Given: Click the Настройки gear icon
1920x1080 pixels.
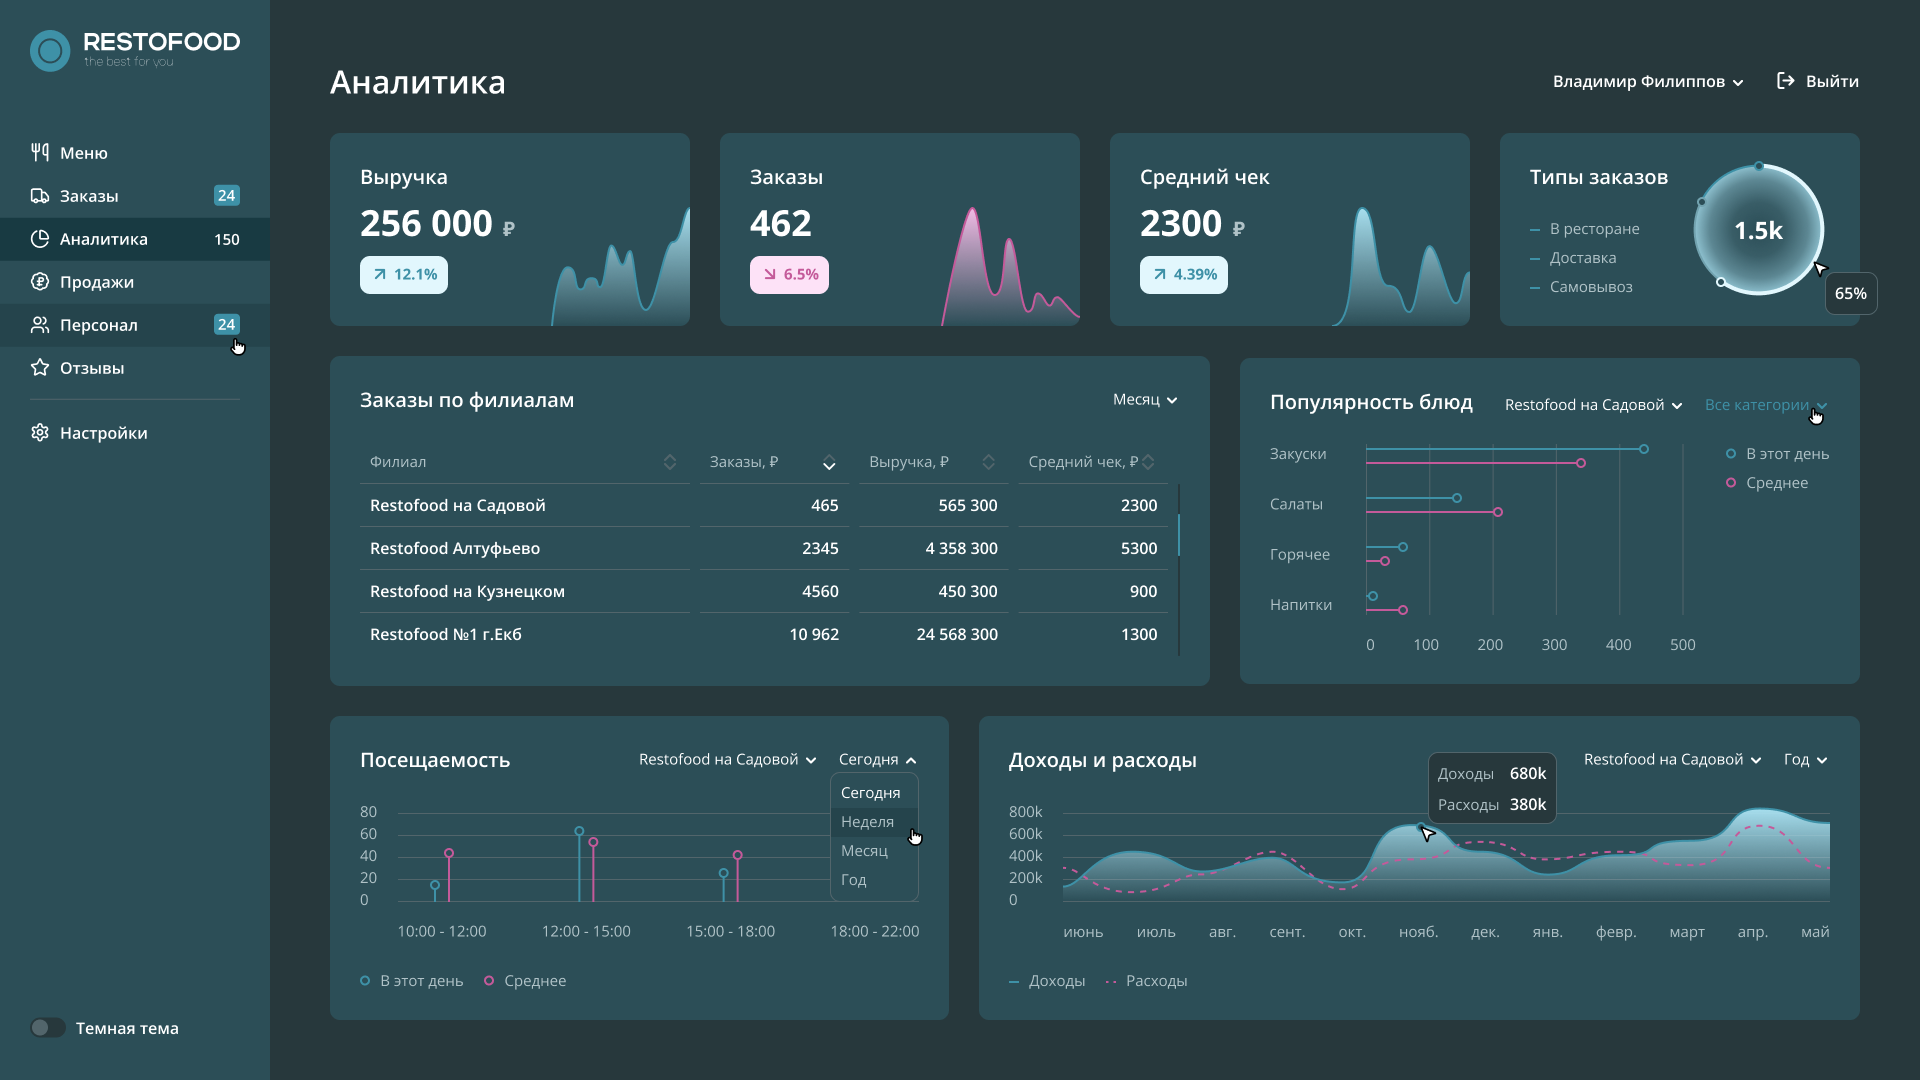Looking at the screenshot, I should tap(40, 433).
